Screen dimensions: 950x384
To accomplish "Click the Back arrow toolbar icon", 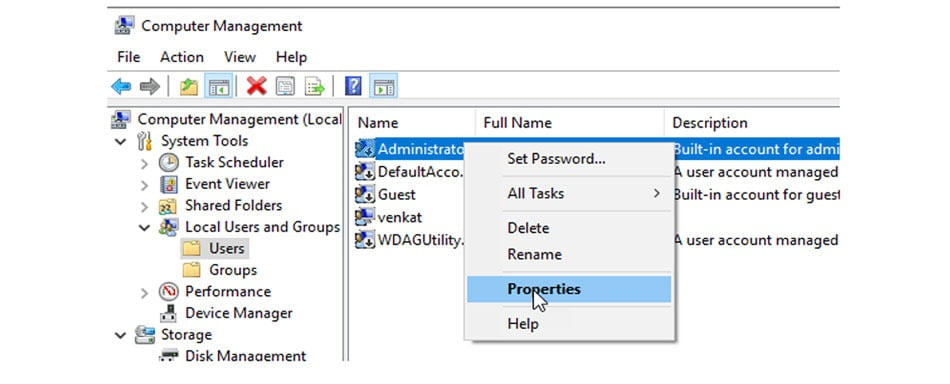I will pos(121,87).
